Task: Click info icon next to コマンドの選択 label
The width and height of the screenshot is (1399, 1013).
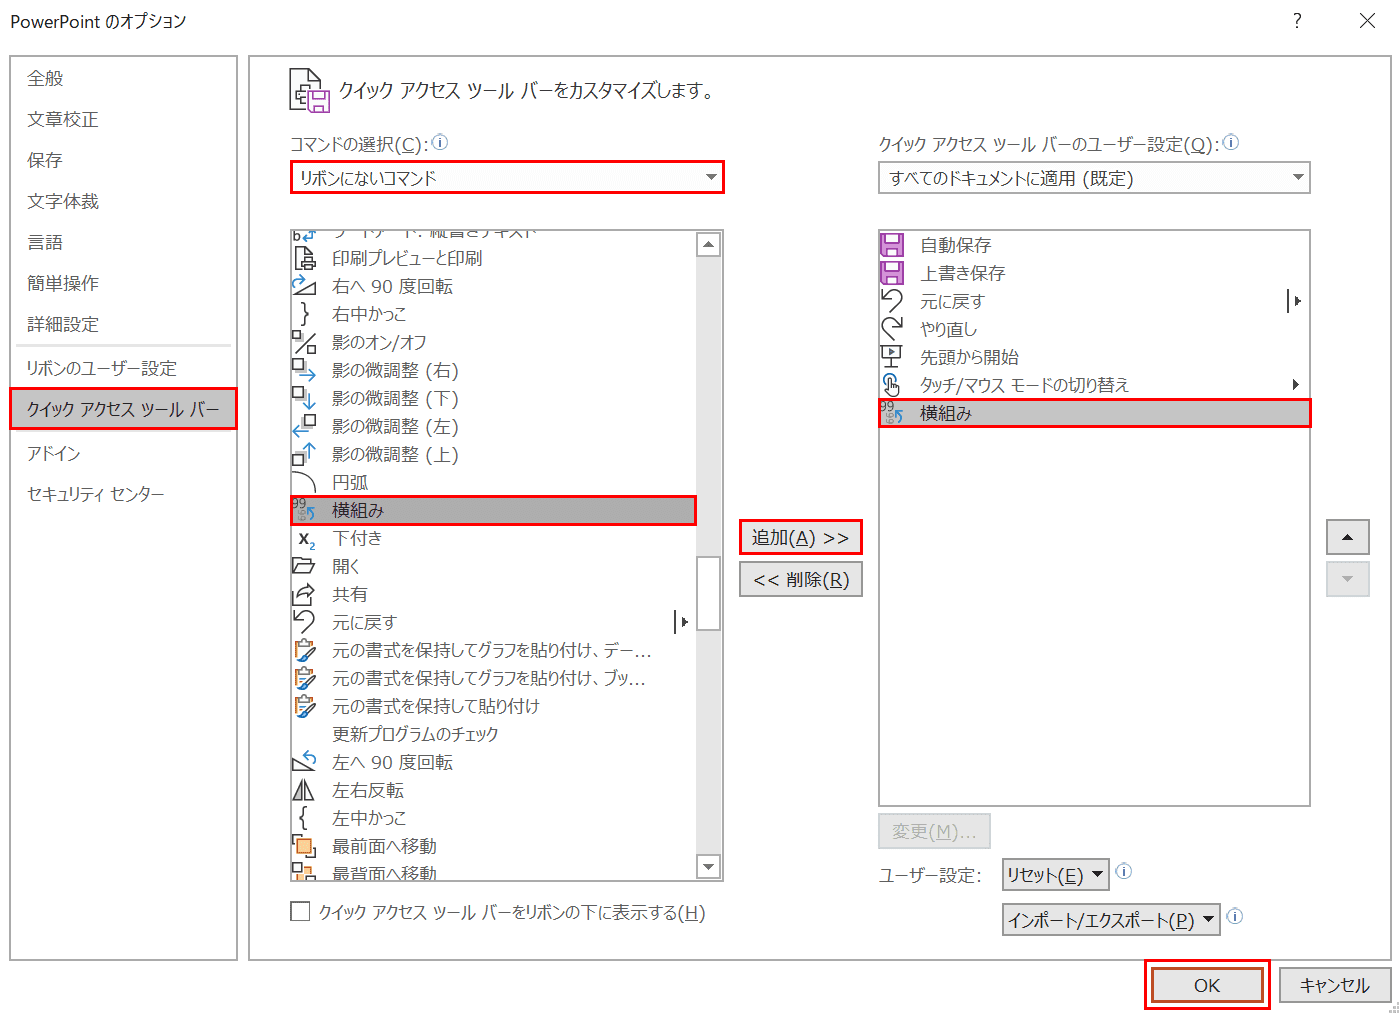Action: coord(439,143)
